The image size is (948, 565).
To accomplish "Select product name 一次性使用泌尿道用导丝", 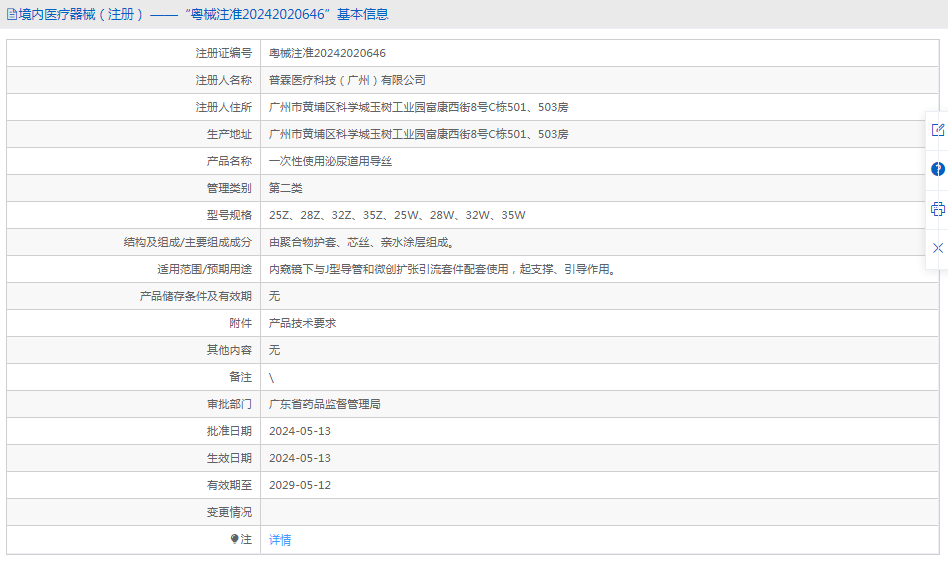I will [x=330, y=161].
